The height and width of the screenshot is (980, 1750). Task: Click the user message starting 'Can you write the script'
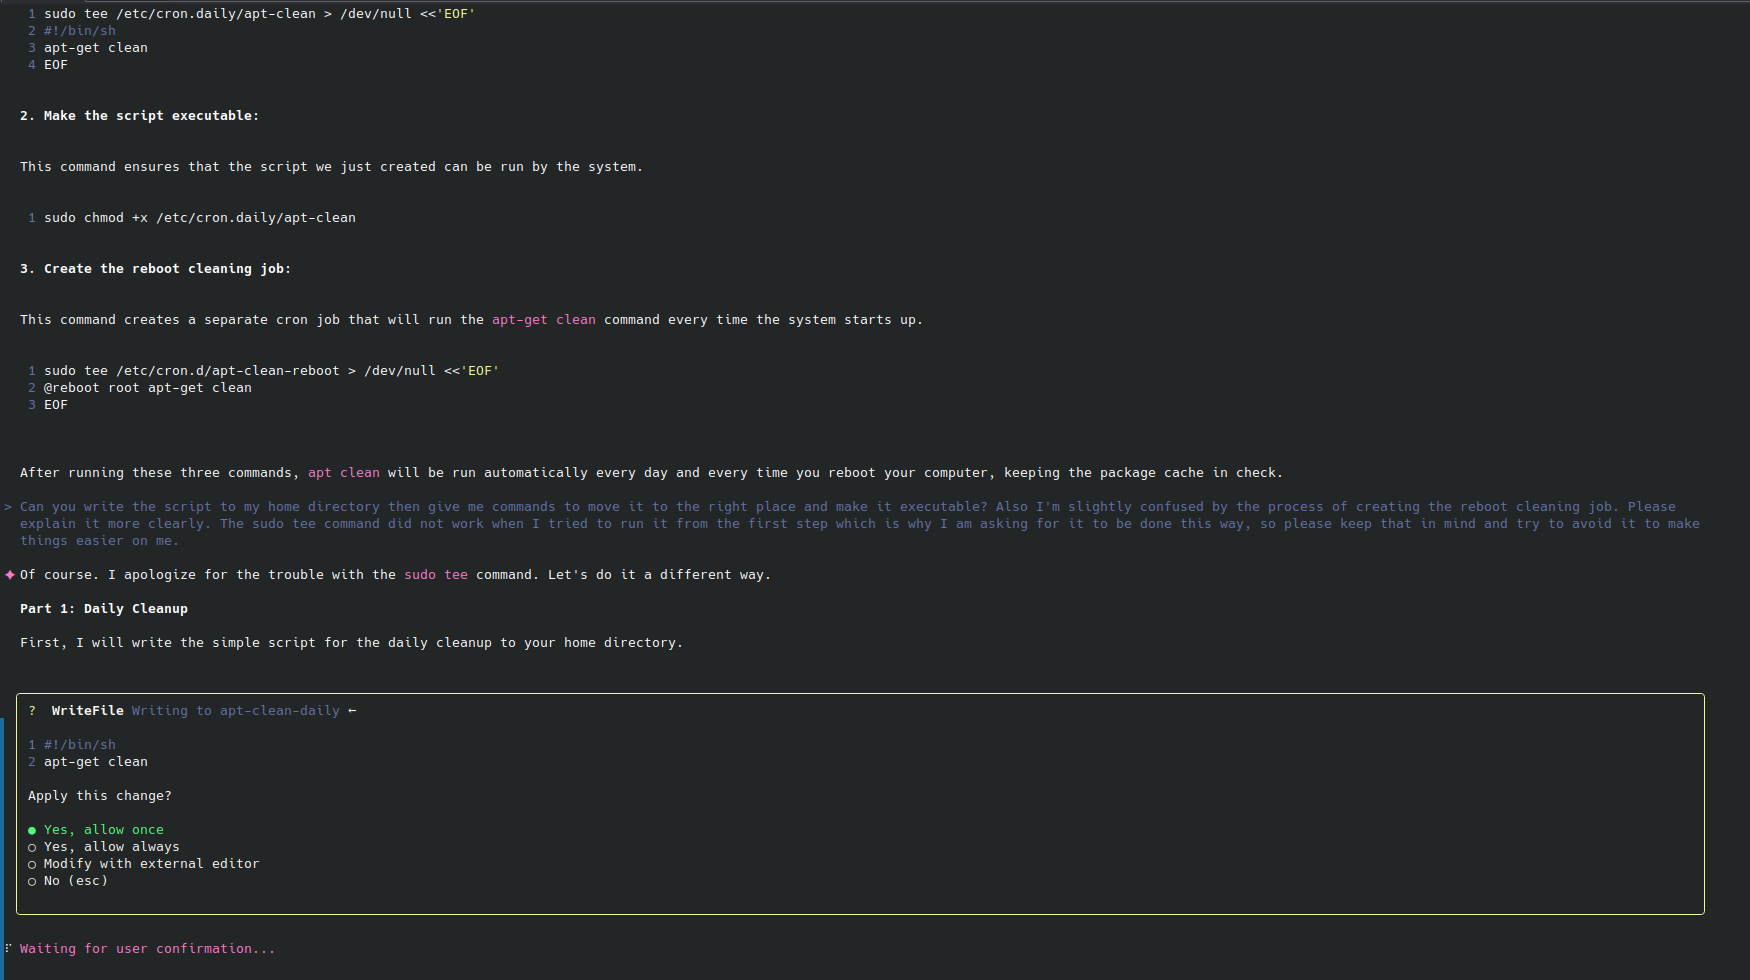point(860,524)
